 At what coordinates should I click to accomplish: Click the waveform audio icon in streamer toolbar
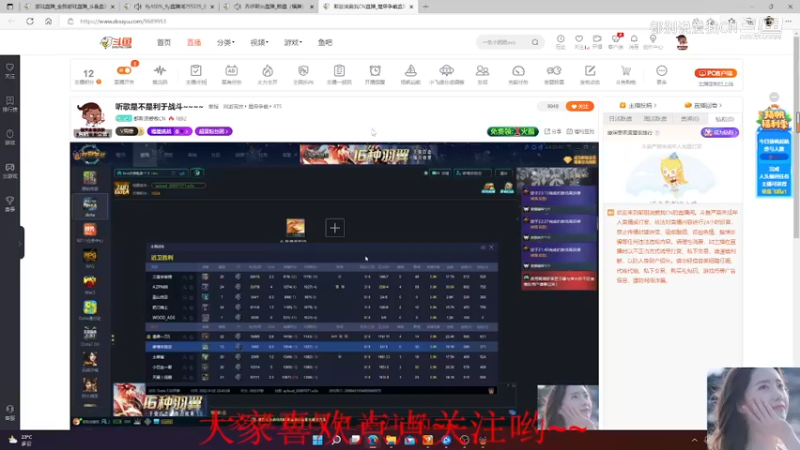(x=160, y=70)
